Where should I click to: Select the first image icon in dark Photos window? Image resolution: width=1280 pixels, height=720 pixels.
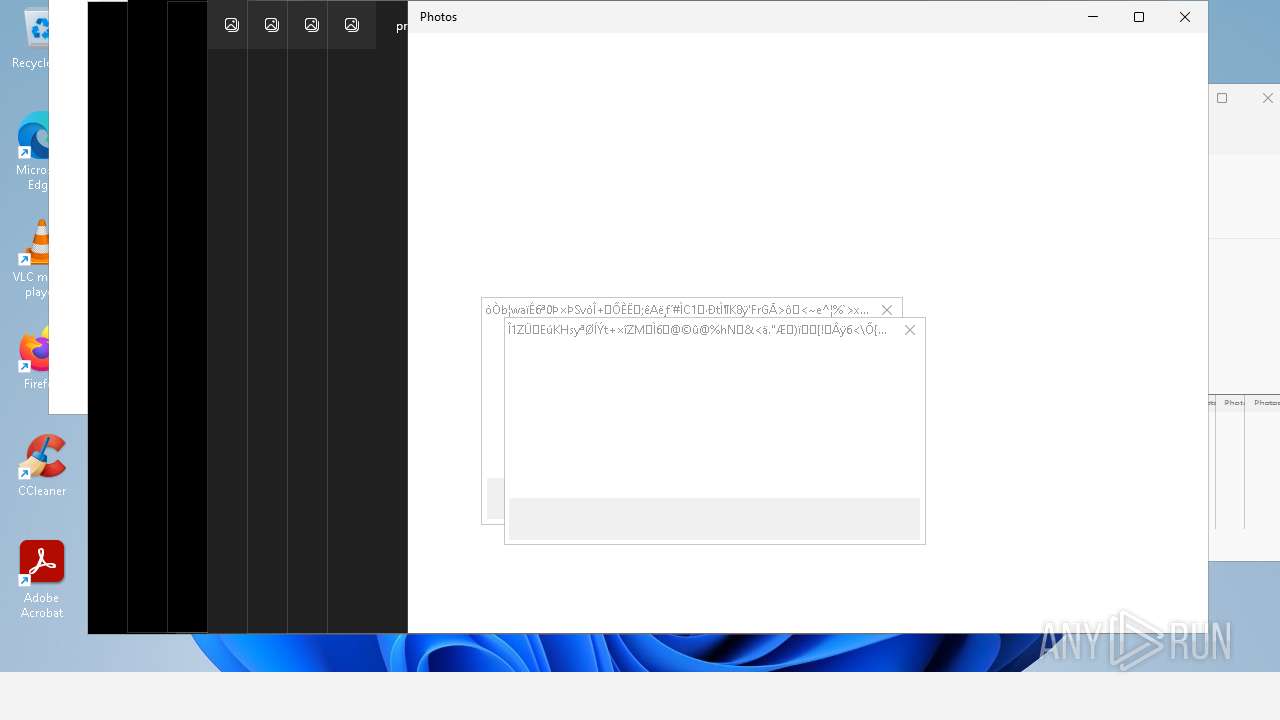[232, 25]
